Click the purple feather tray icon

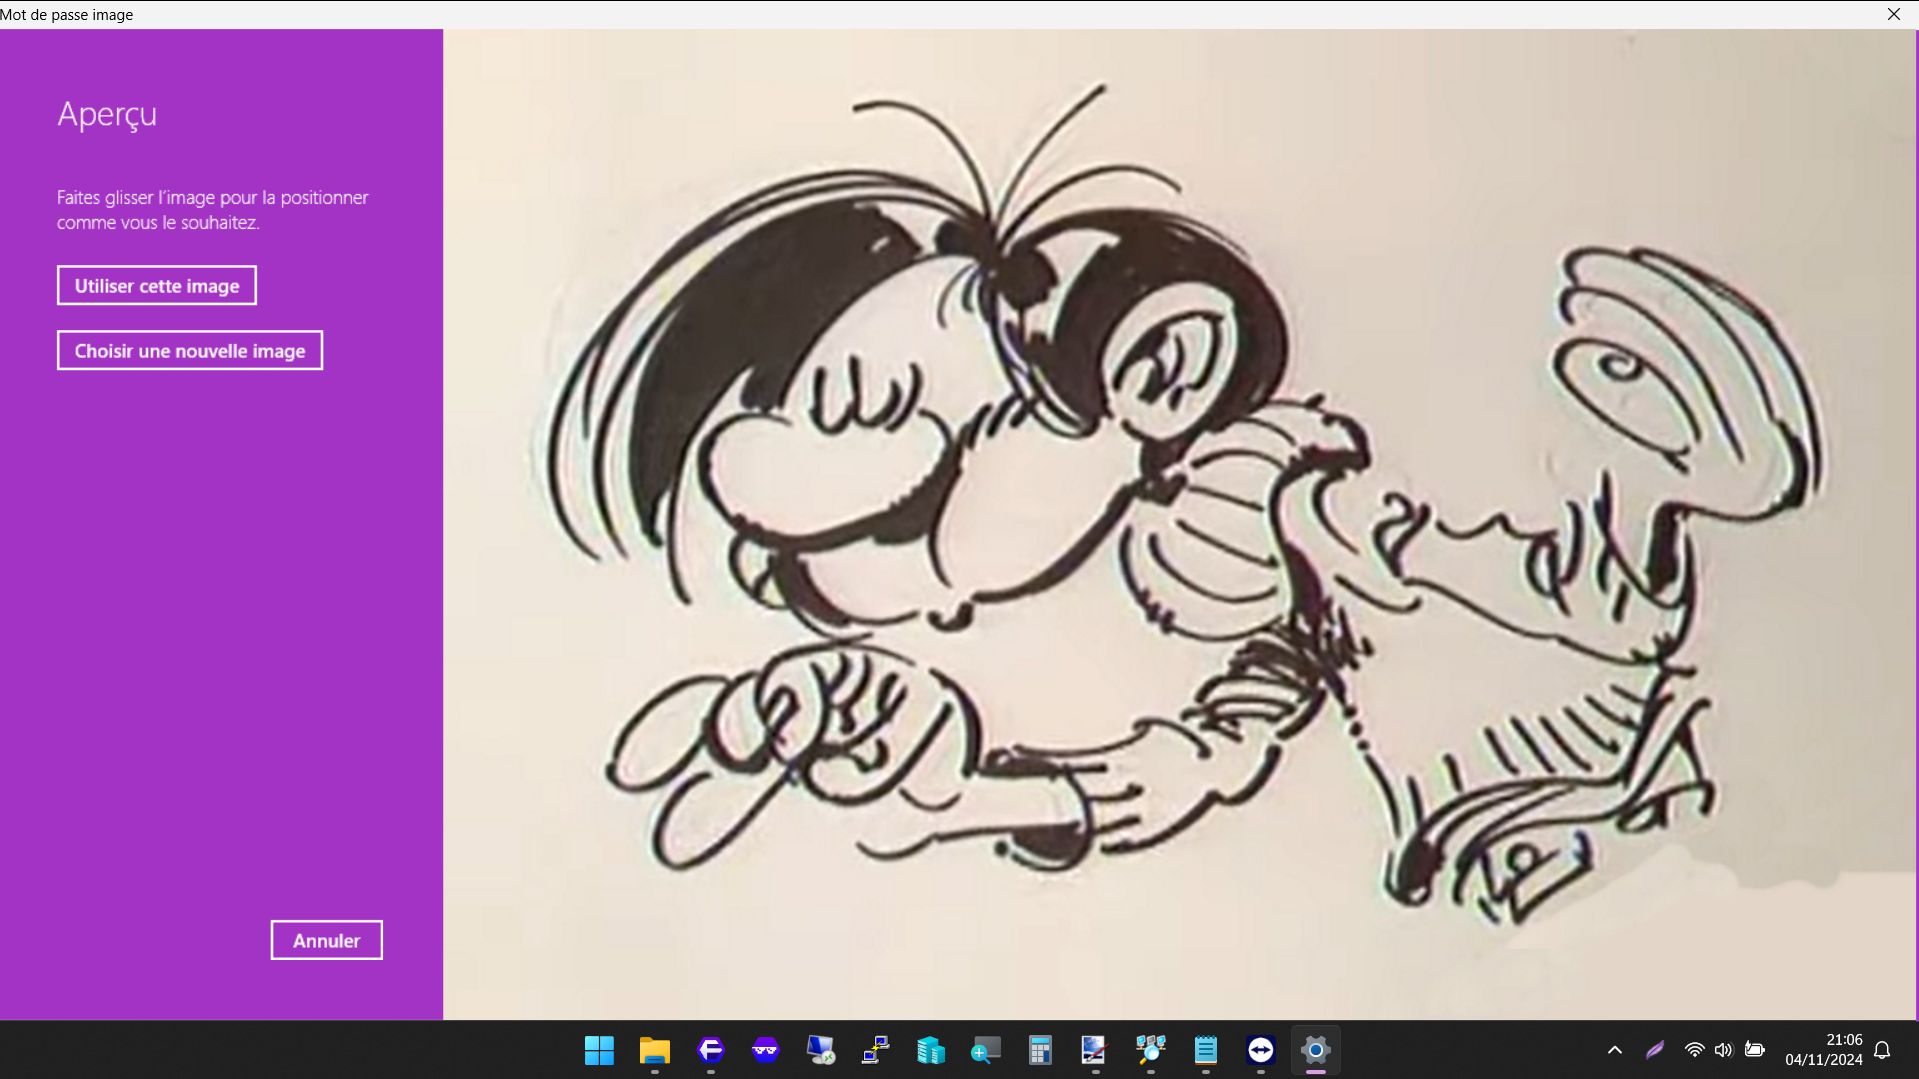[x=1655, y=1050]
